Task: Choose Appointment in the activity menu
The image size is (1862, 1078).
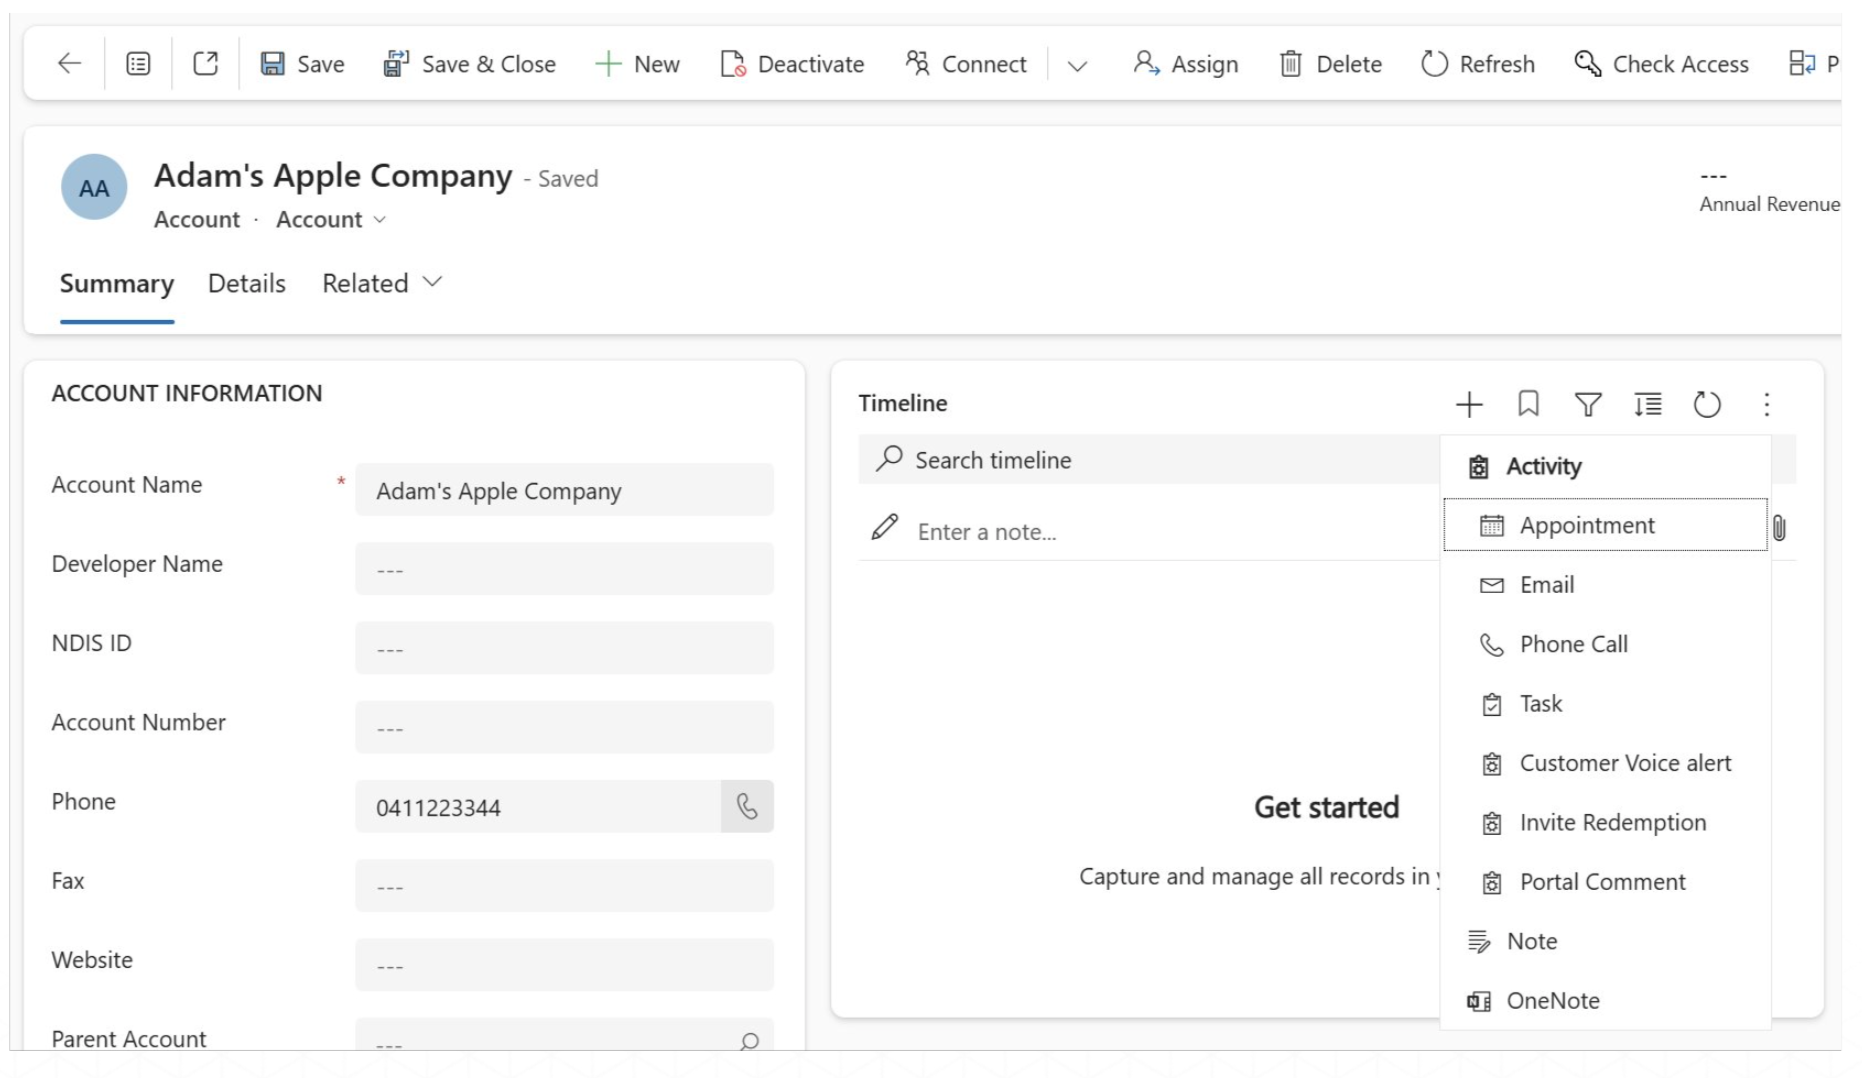Action: [x=1586, y=525]
